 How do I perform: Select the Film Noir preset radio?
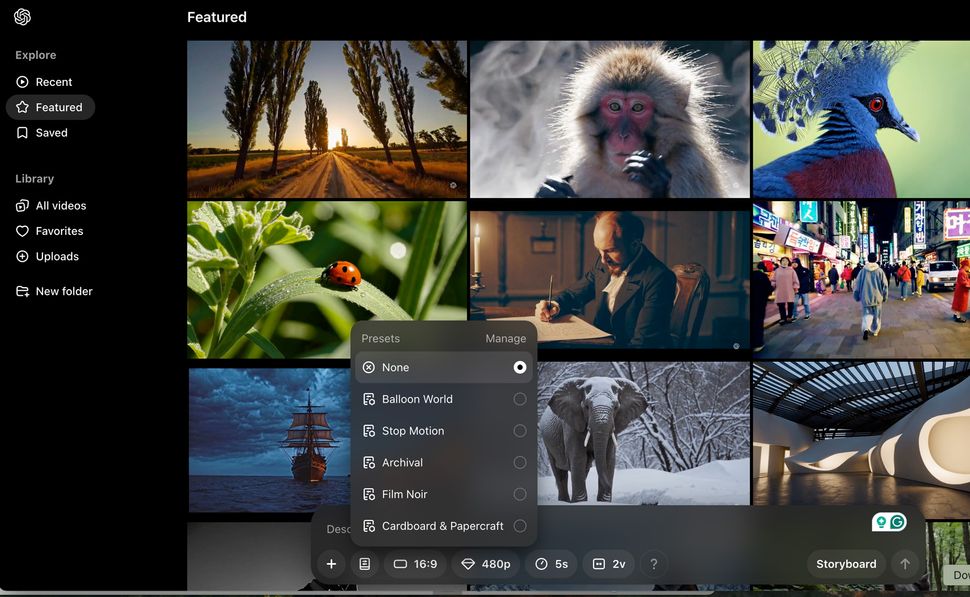520,494
